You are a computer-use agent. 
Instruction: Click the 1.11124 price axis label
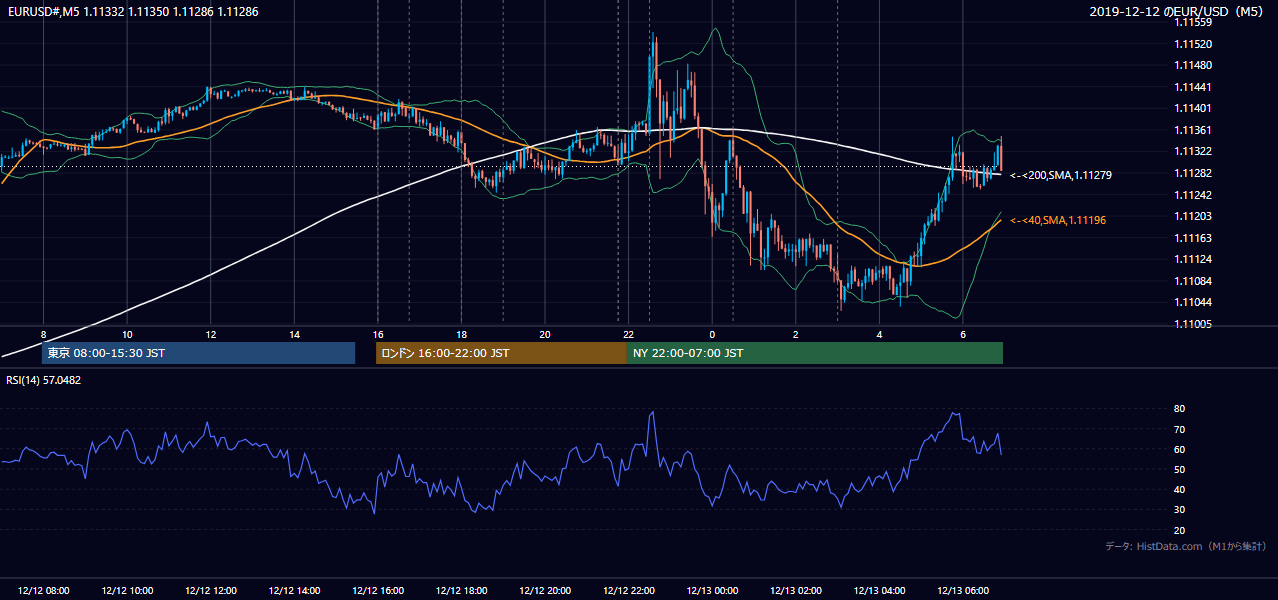click(1194, 259)
